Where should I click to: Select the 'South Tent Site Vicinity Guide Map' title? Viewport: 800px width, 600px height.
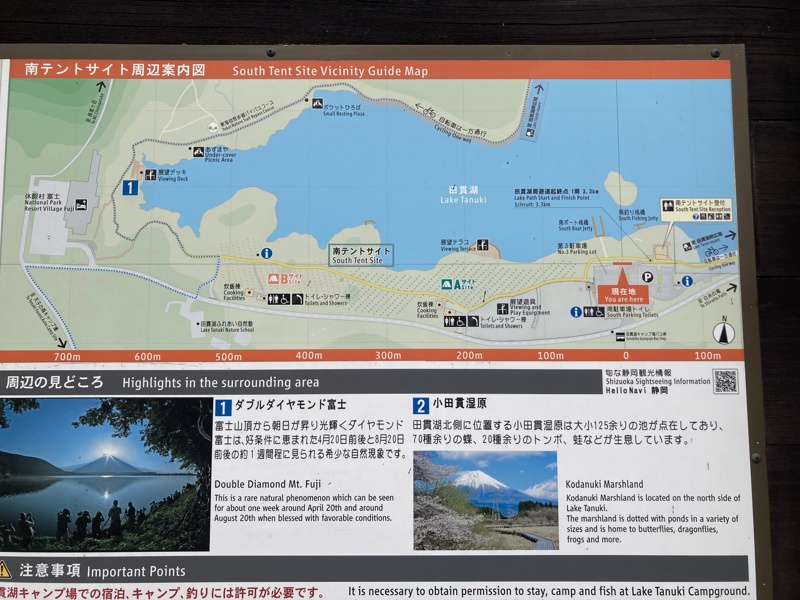pos(330,71)
